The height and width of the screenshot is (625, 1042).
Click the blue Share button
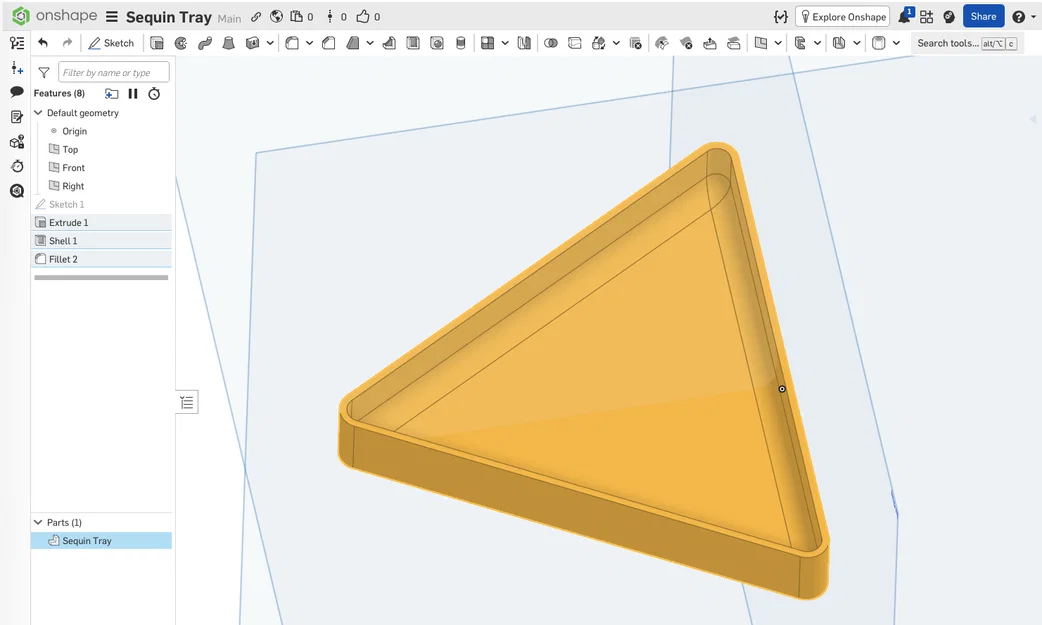(x=984, y=17)
